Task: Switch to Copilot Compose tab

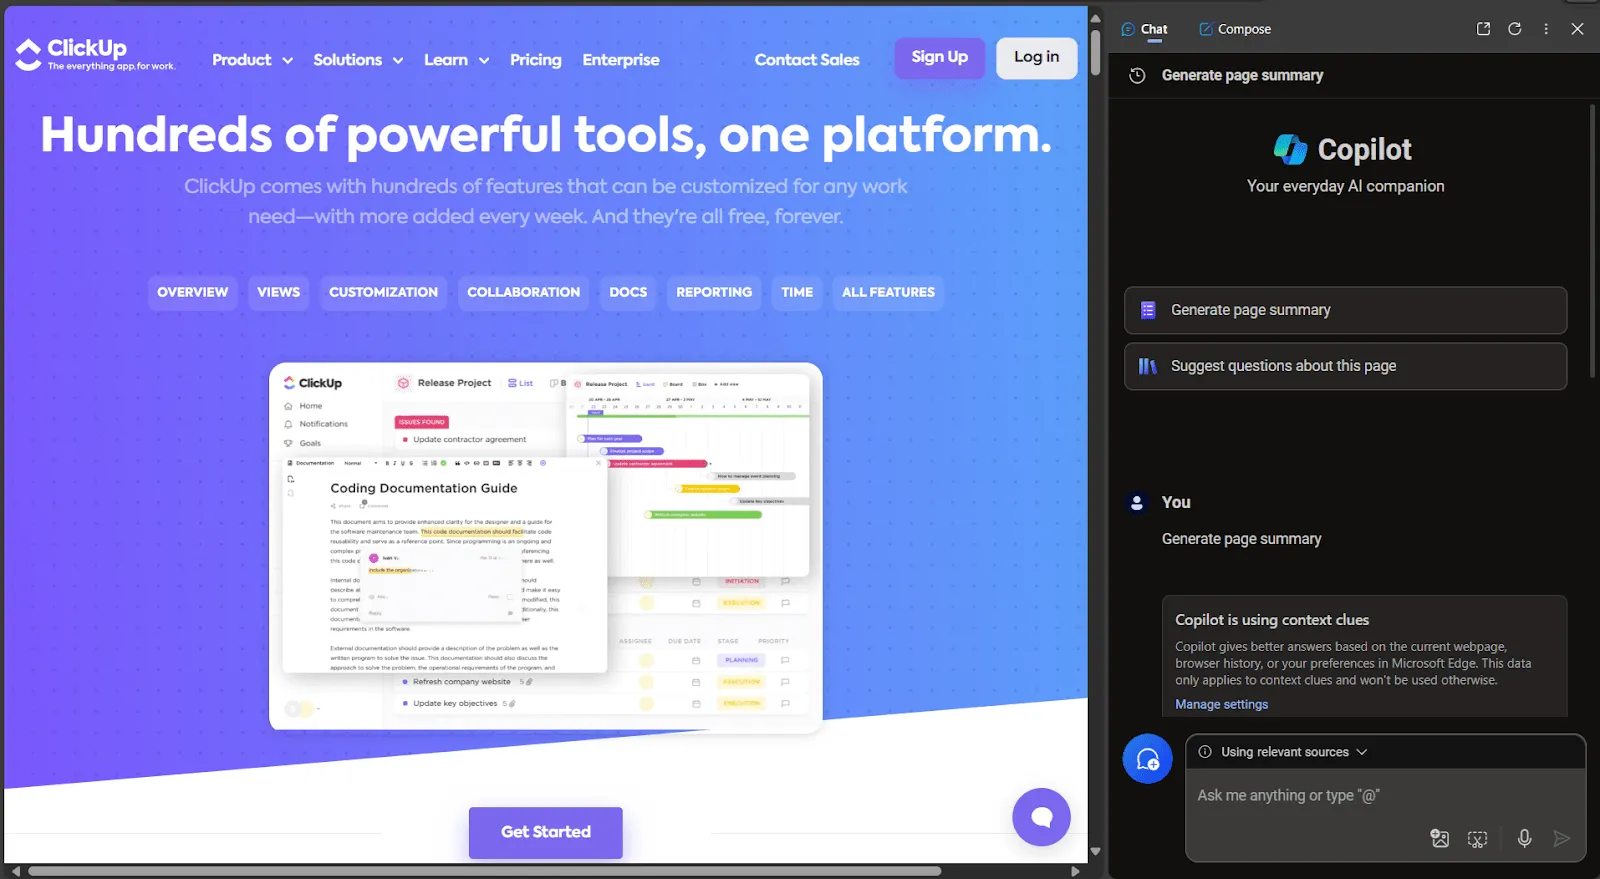Action: [1235, 29]
